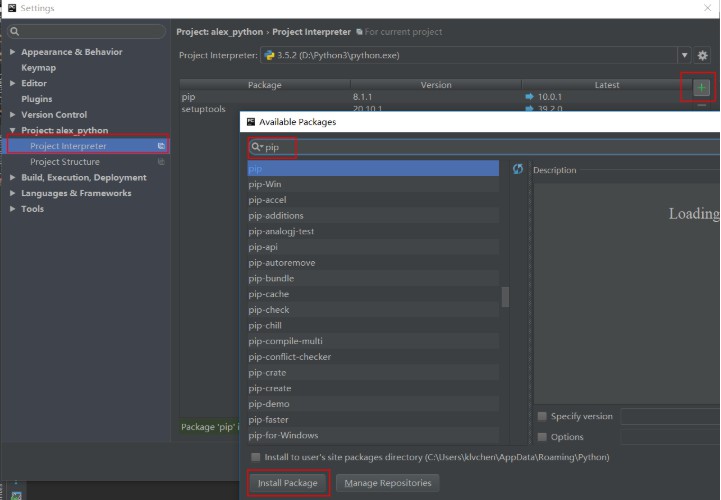Click the For current project icon
This screenshot has height=500, width=721.
[x=359, y=32]
